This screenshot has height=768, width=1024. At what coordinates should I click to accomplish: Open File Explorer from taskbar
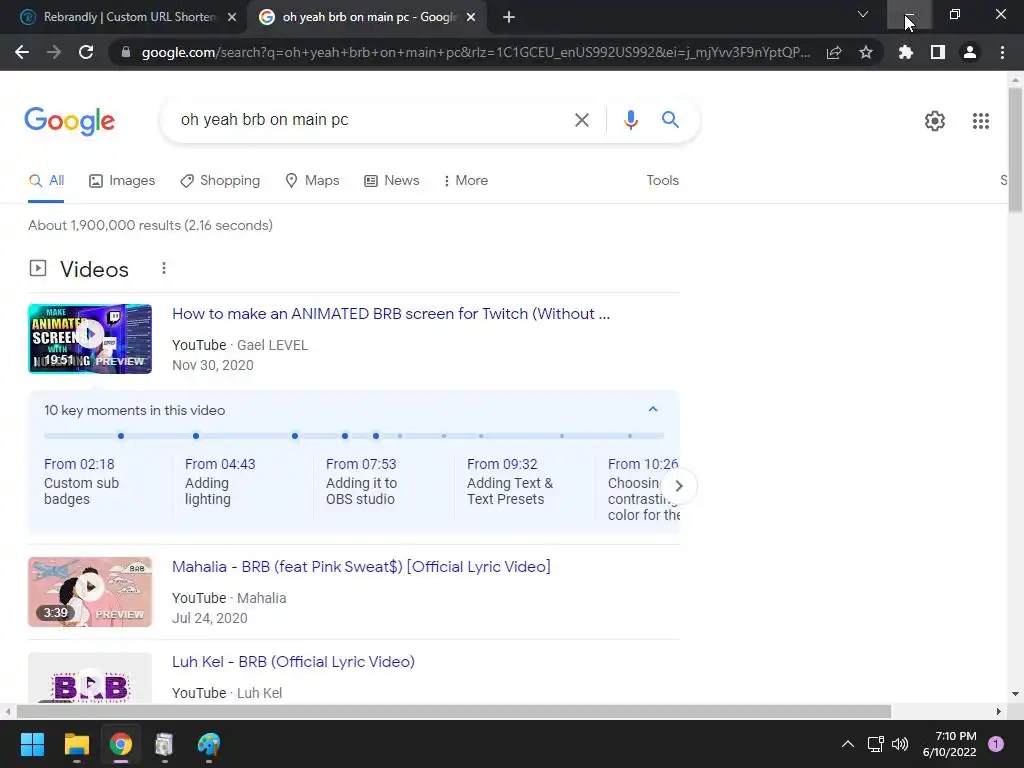(76, 744)
